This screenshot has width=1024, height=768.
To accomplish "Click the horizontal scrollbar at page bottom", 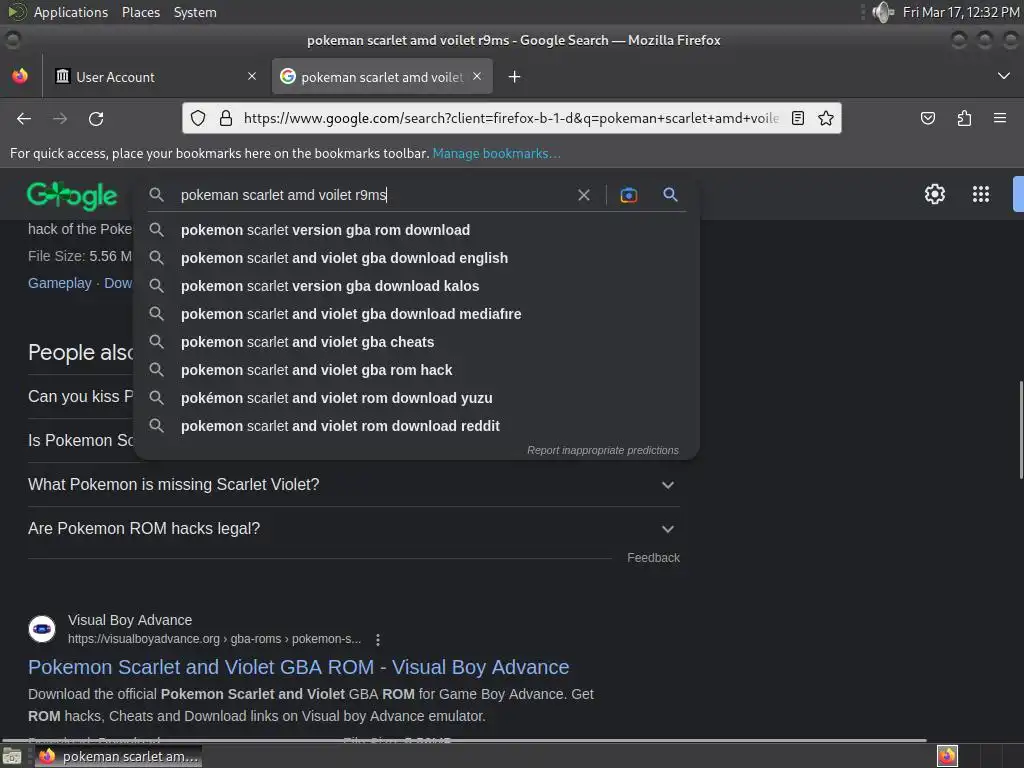I will coord(464,741).
